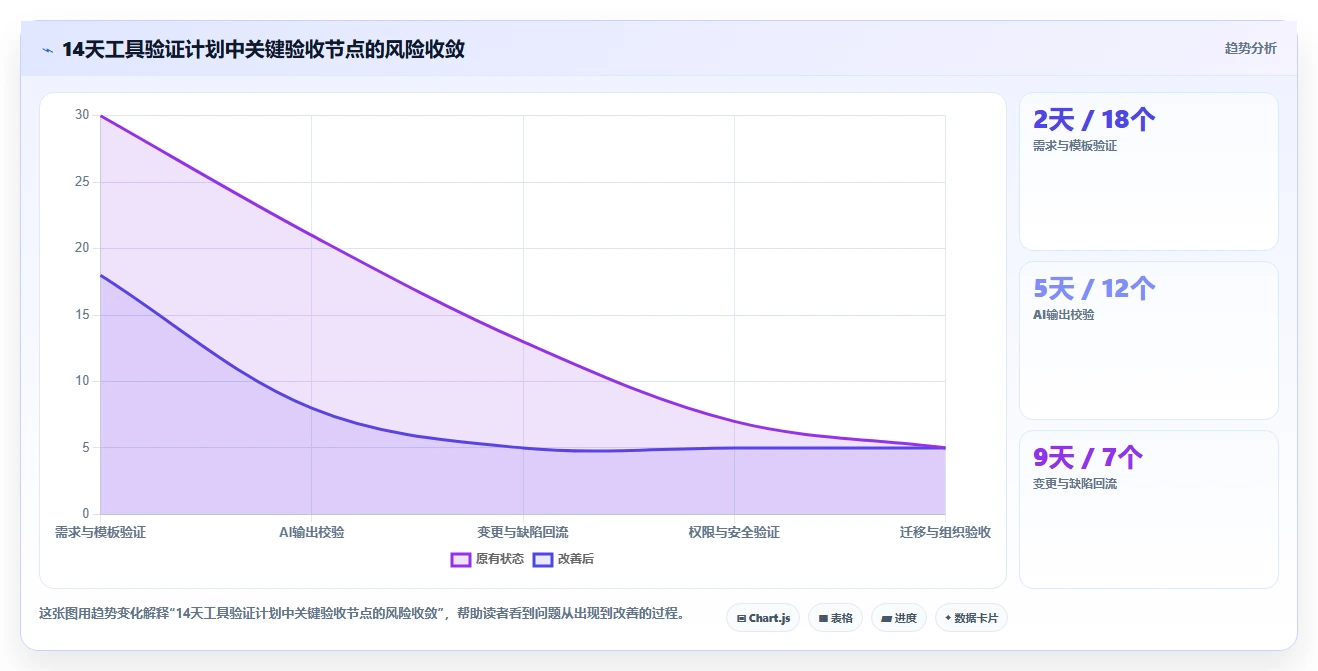
Task: Click the Chart.js tag
Action: coord(763,618)
